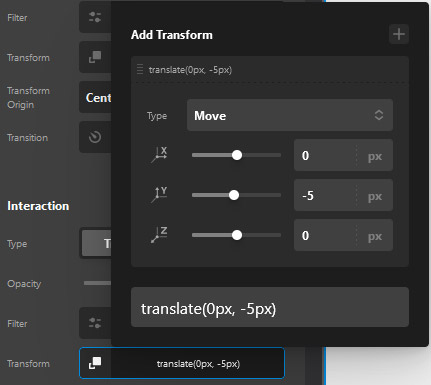Click the top Transform layers icon
Viewport: 431px width, 385px height.
95,57
